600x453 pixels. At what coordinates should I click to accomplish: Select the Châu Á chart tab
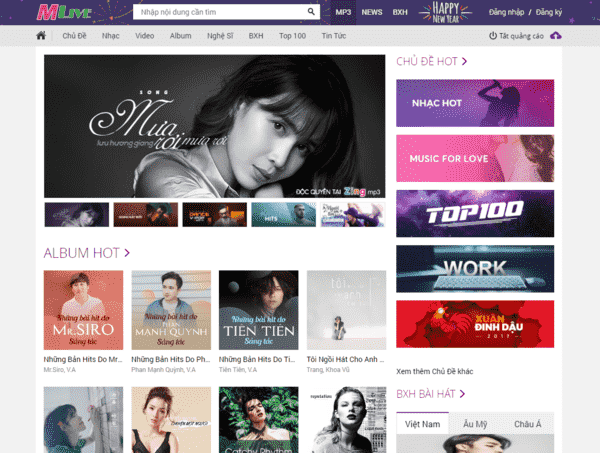pyautogui.click(x=527, y=425)
